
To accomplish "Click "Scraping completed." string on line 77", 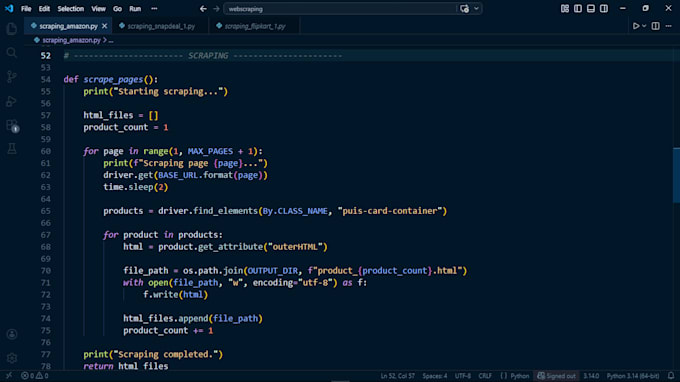I will click(168, 354).
